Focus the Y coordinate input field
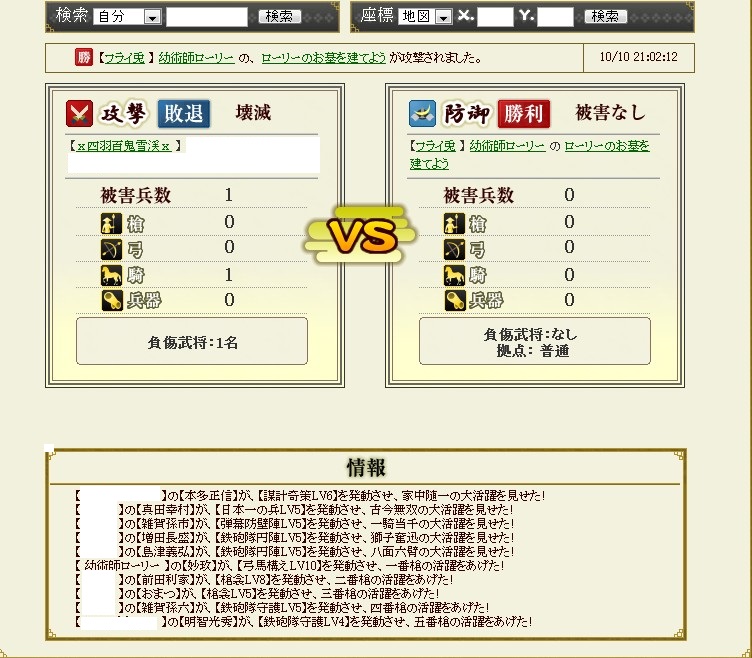 [x=555, y=17]
